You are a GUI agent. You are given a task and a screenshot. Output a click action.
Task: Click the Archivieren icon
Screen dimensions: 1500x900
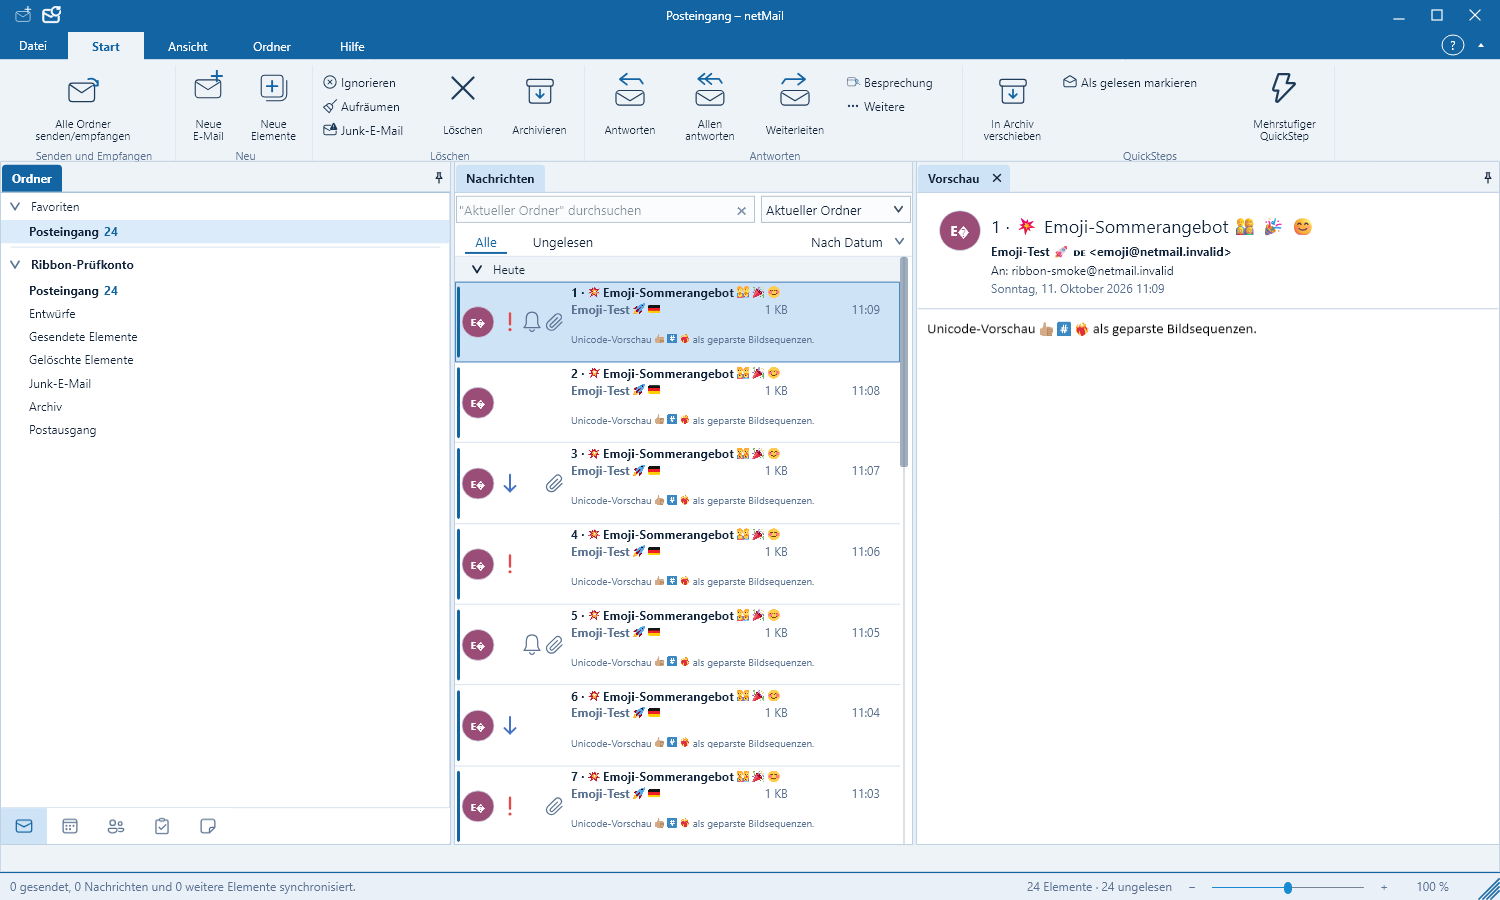[540, 91]
